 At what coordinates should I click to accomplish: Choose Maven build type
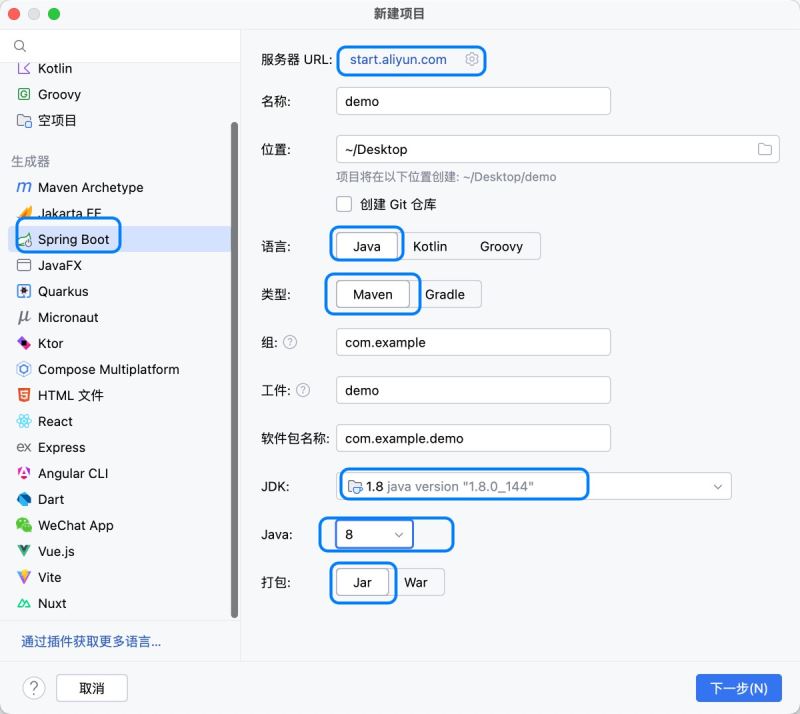[x=373, y=294]
